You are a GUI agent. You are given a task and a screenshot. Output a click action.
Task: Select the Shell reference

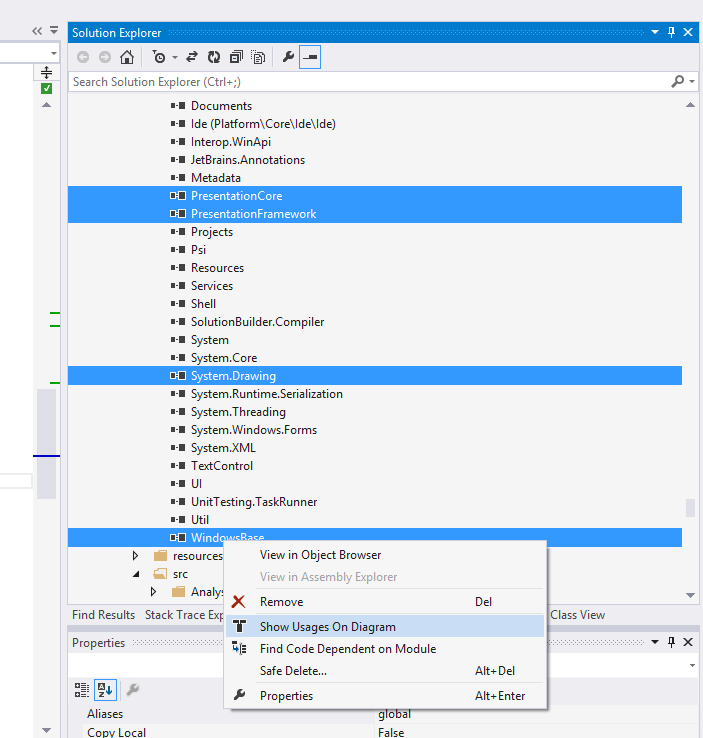click(203, 304)
